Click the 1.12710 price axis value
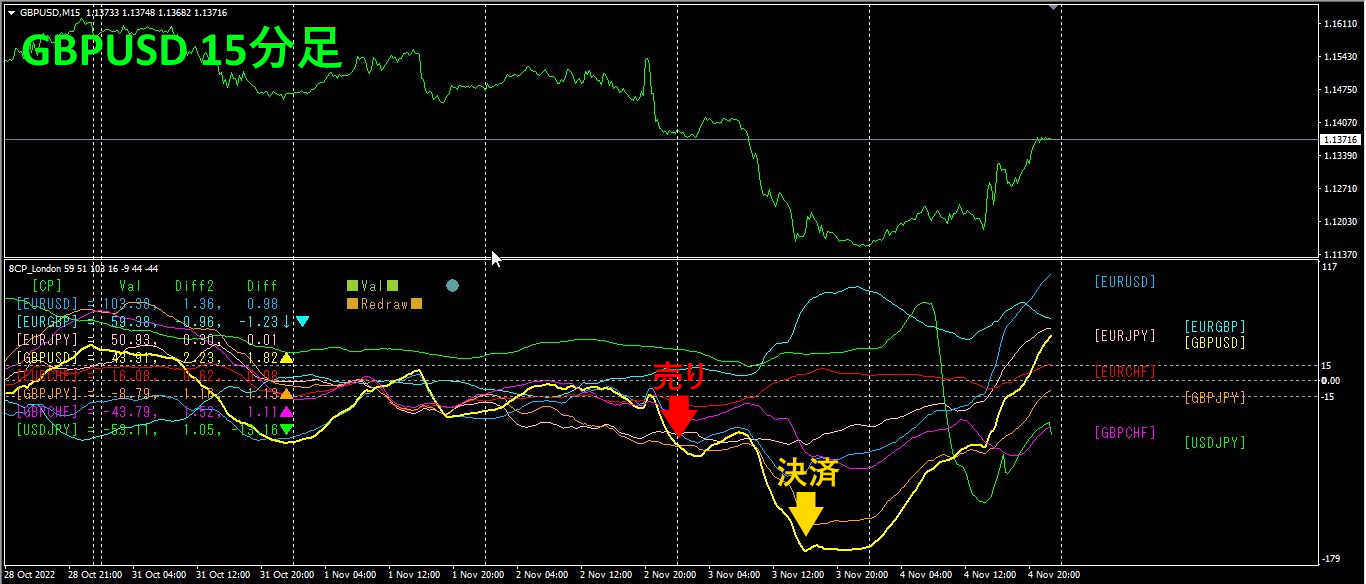This screenshot has width=1366, height=584. point(1339,189)
